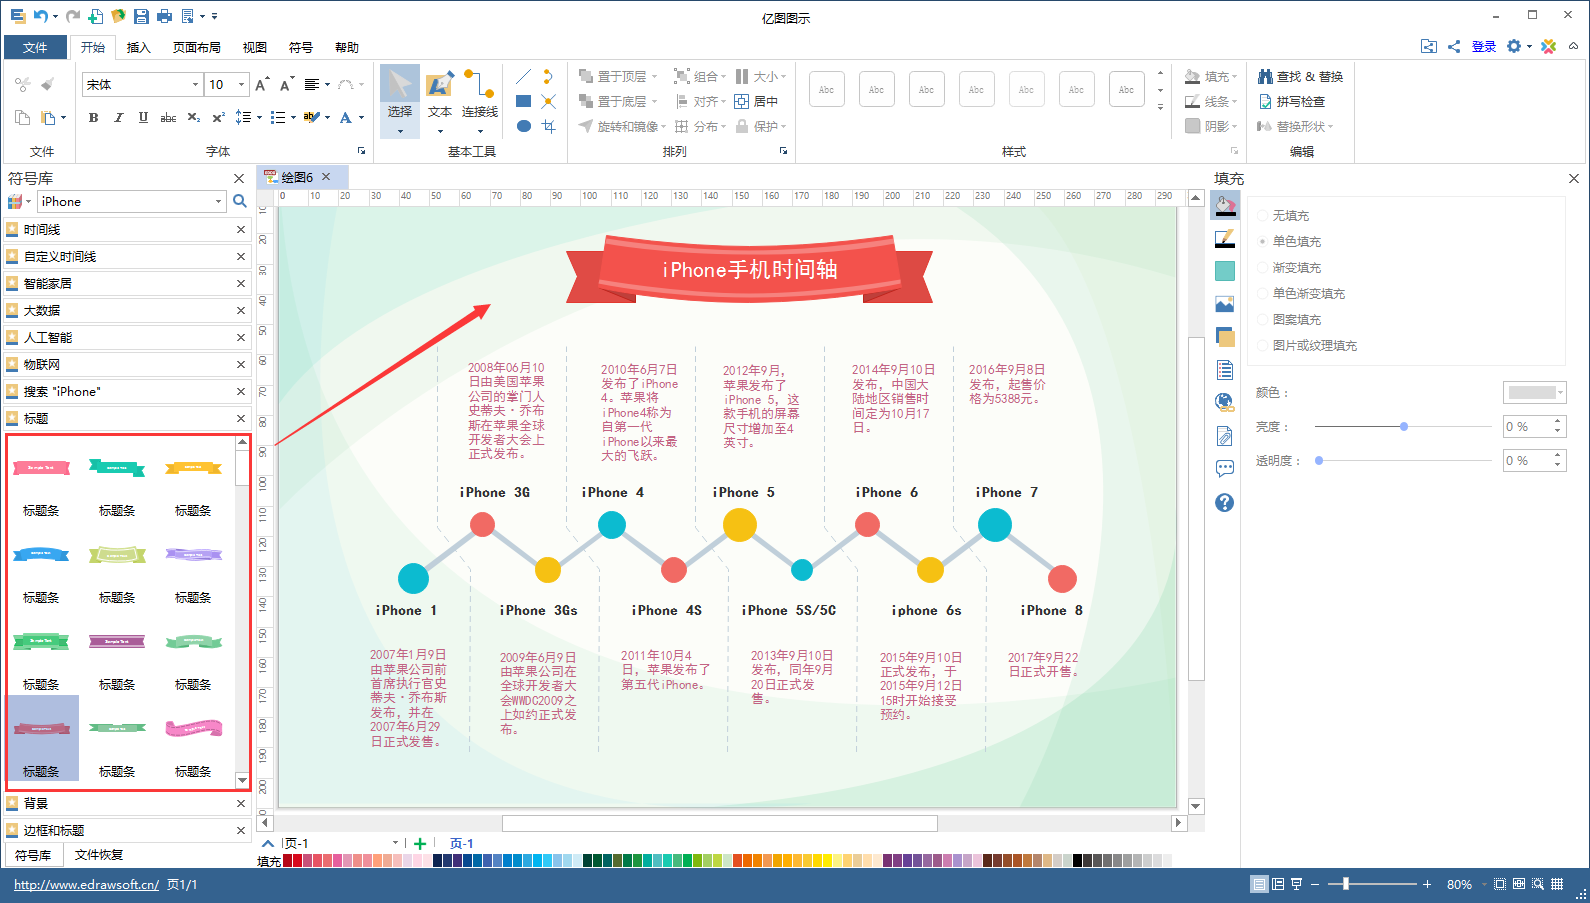Apply Italic formatting
The height and width of the screenshot is (903, 1590).
pos(119,118)
